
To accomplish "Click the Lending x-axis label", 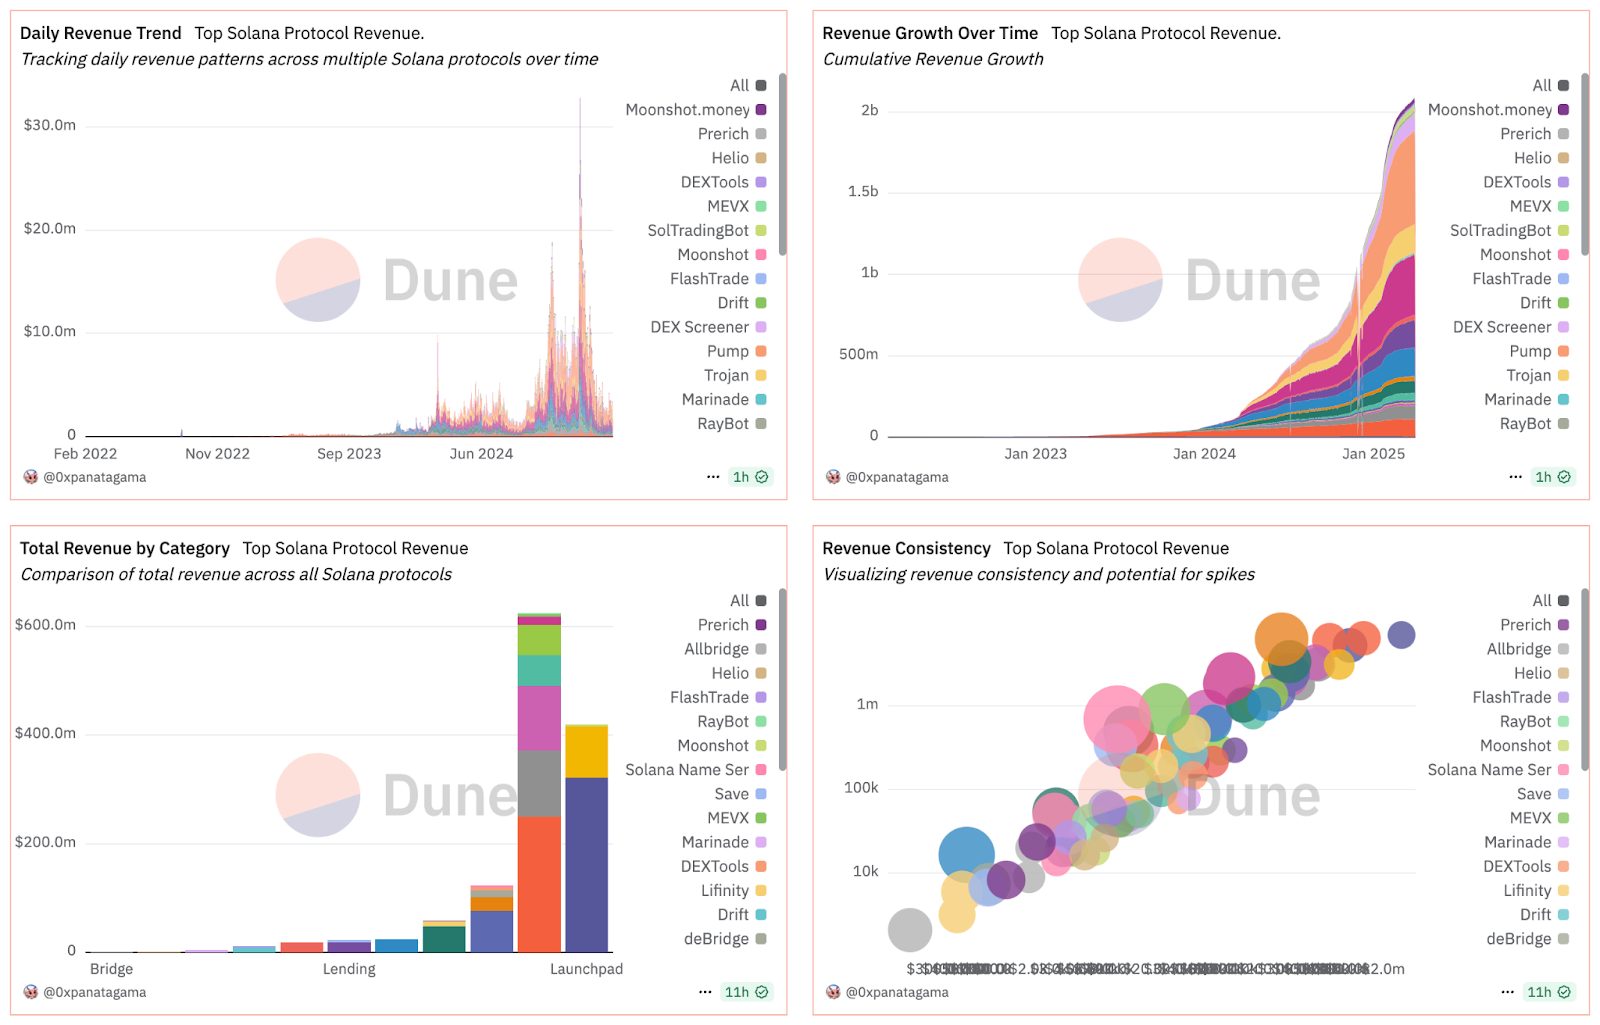I will point(349,969).
